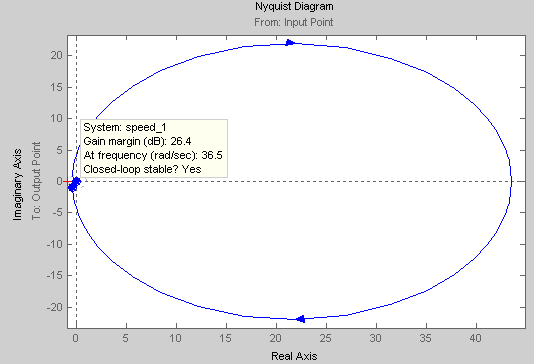Click the 'To: Output Point' label
Screen dimensions: 534x364
[36, 181]
